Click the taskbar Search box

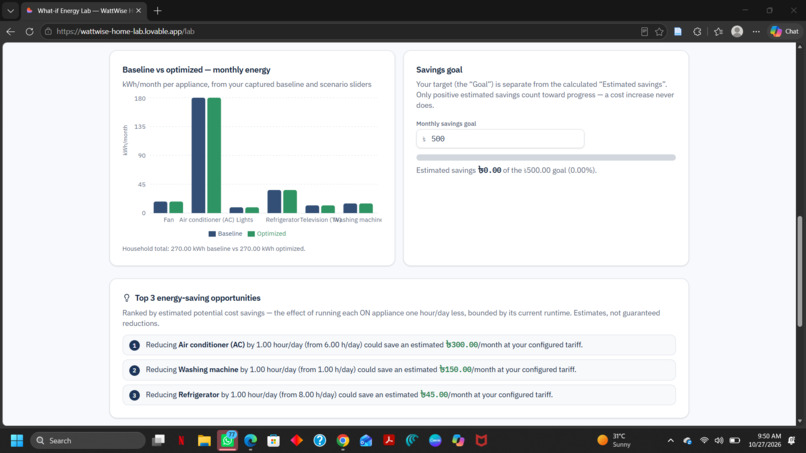[88, 441]
